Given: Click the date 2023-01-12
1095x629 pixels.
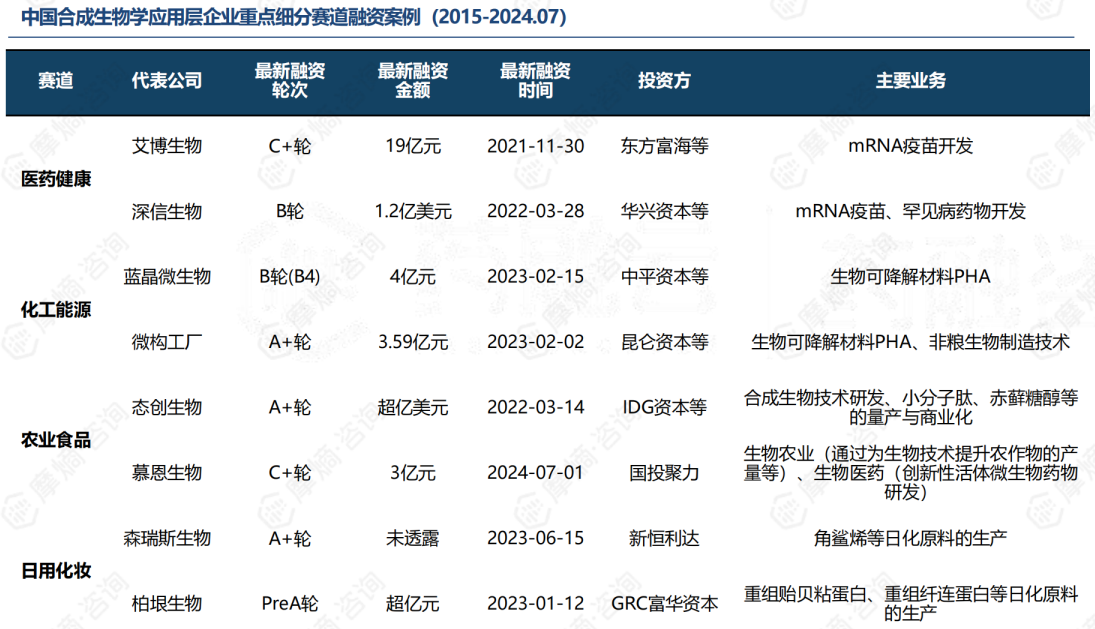Looking at the screenshot, I should [536, 603].
